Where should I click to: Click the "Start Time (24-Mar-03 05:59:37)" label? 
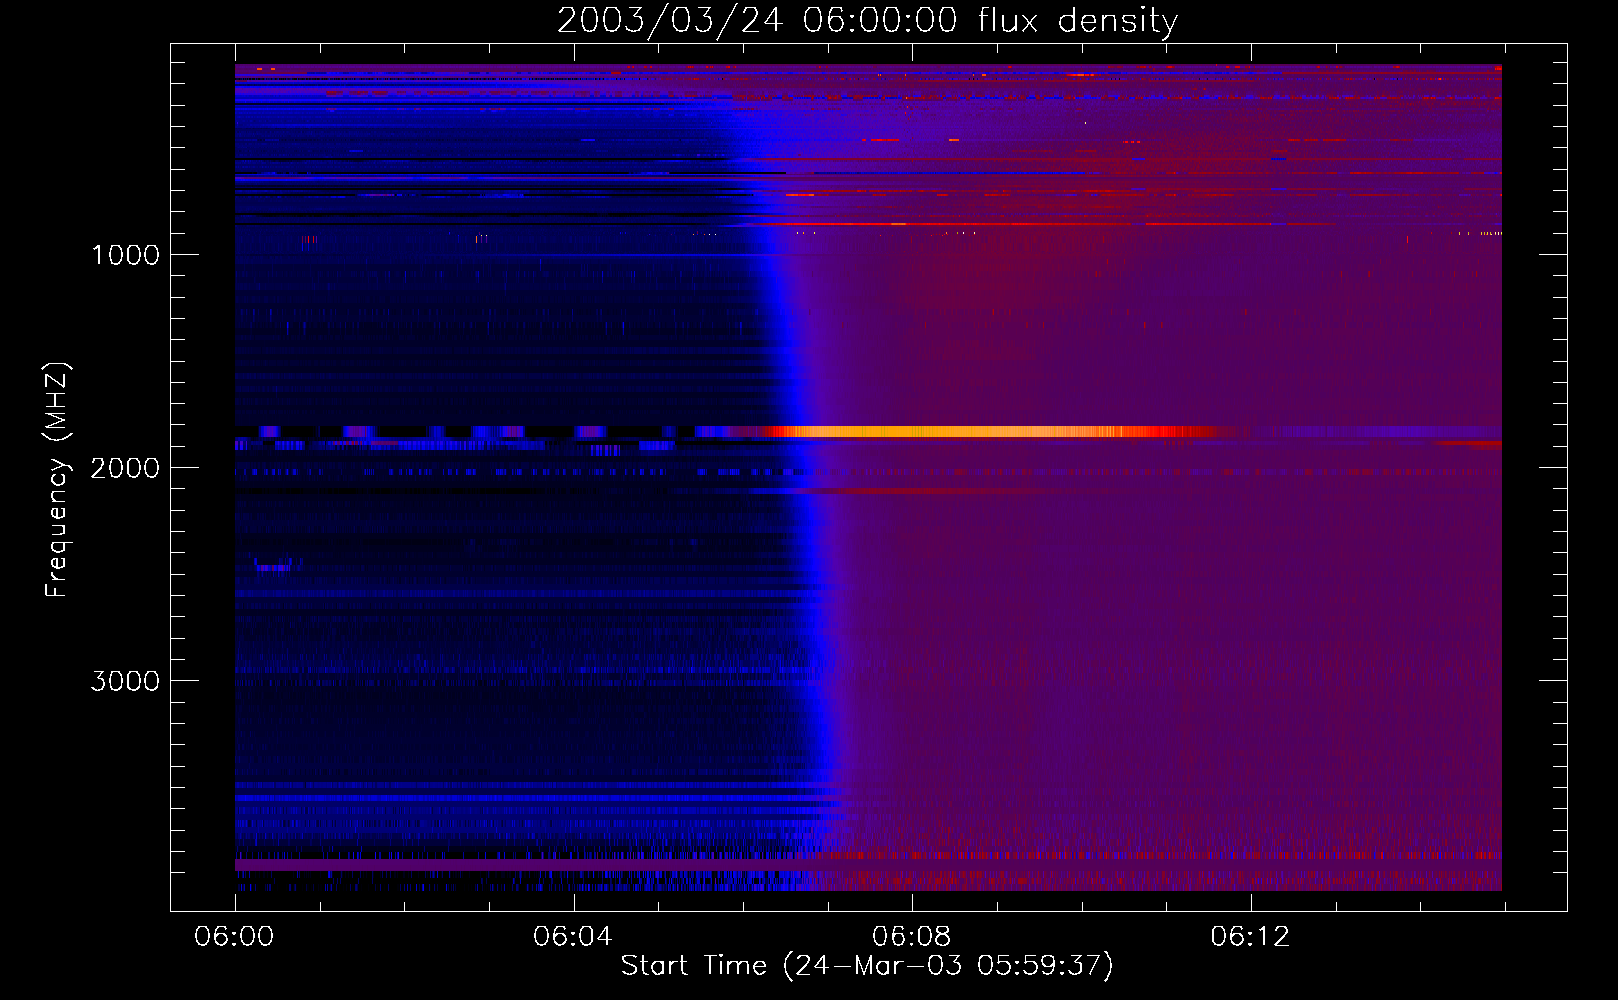point(867,966)
